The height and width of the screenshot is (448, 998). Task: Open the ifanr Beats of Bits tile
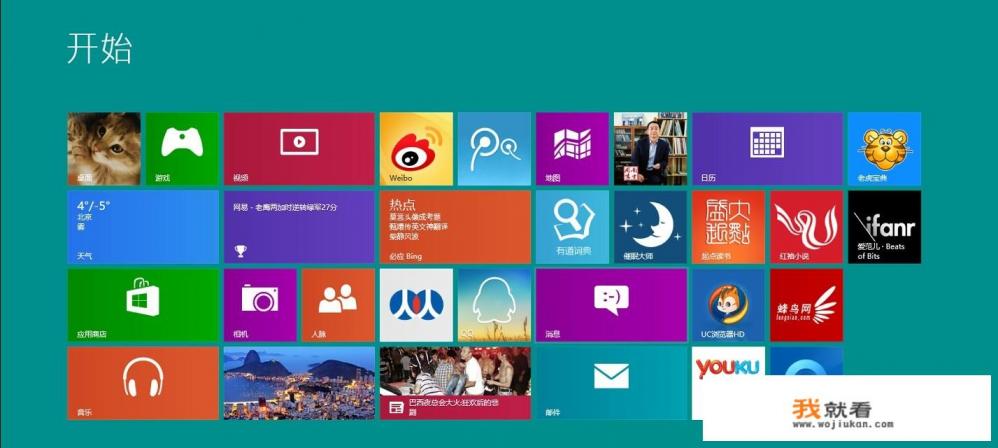point(884,227)
